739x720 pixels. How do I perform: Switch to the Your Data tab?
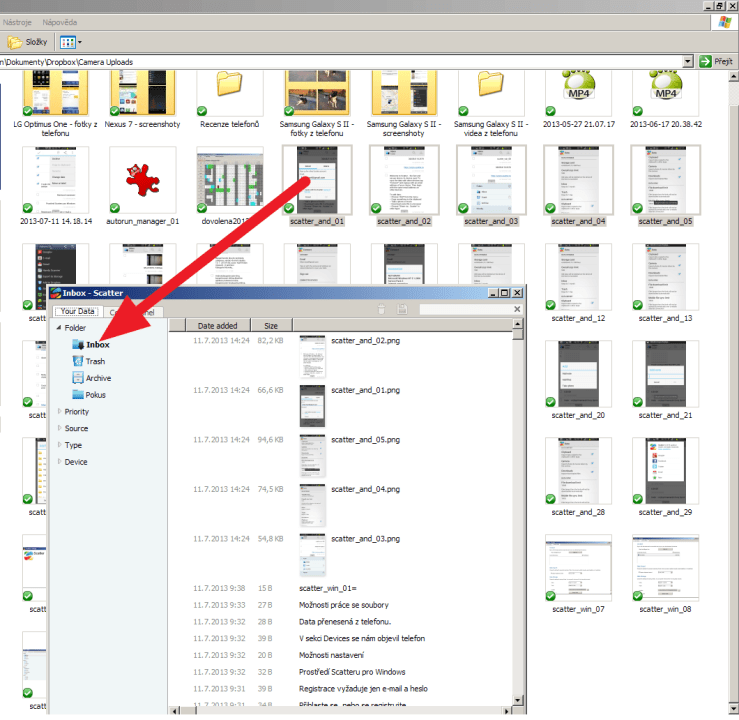click(77, 311)
